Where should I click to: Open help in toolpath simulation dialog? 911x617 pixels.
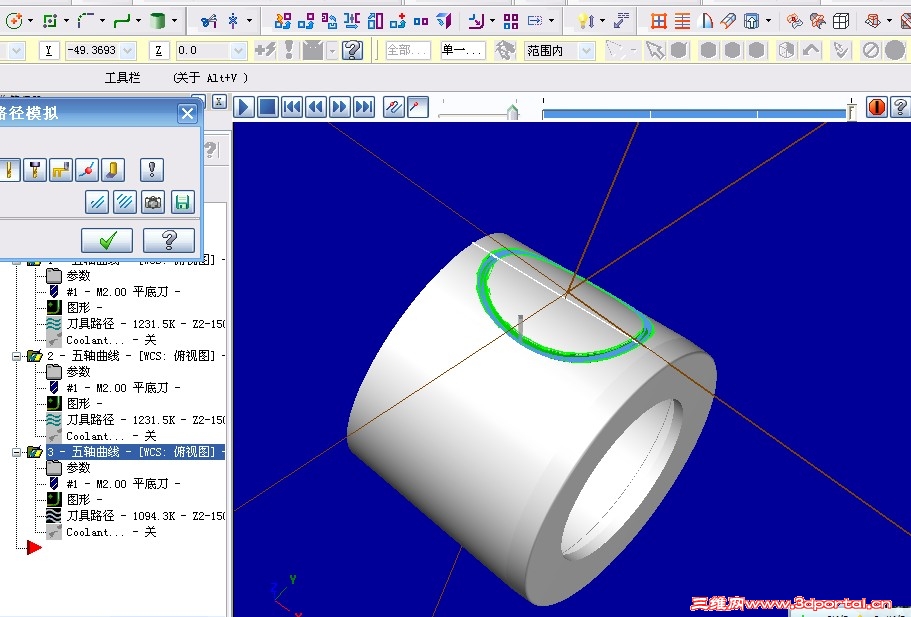[x=168, y=240]
